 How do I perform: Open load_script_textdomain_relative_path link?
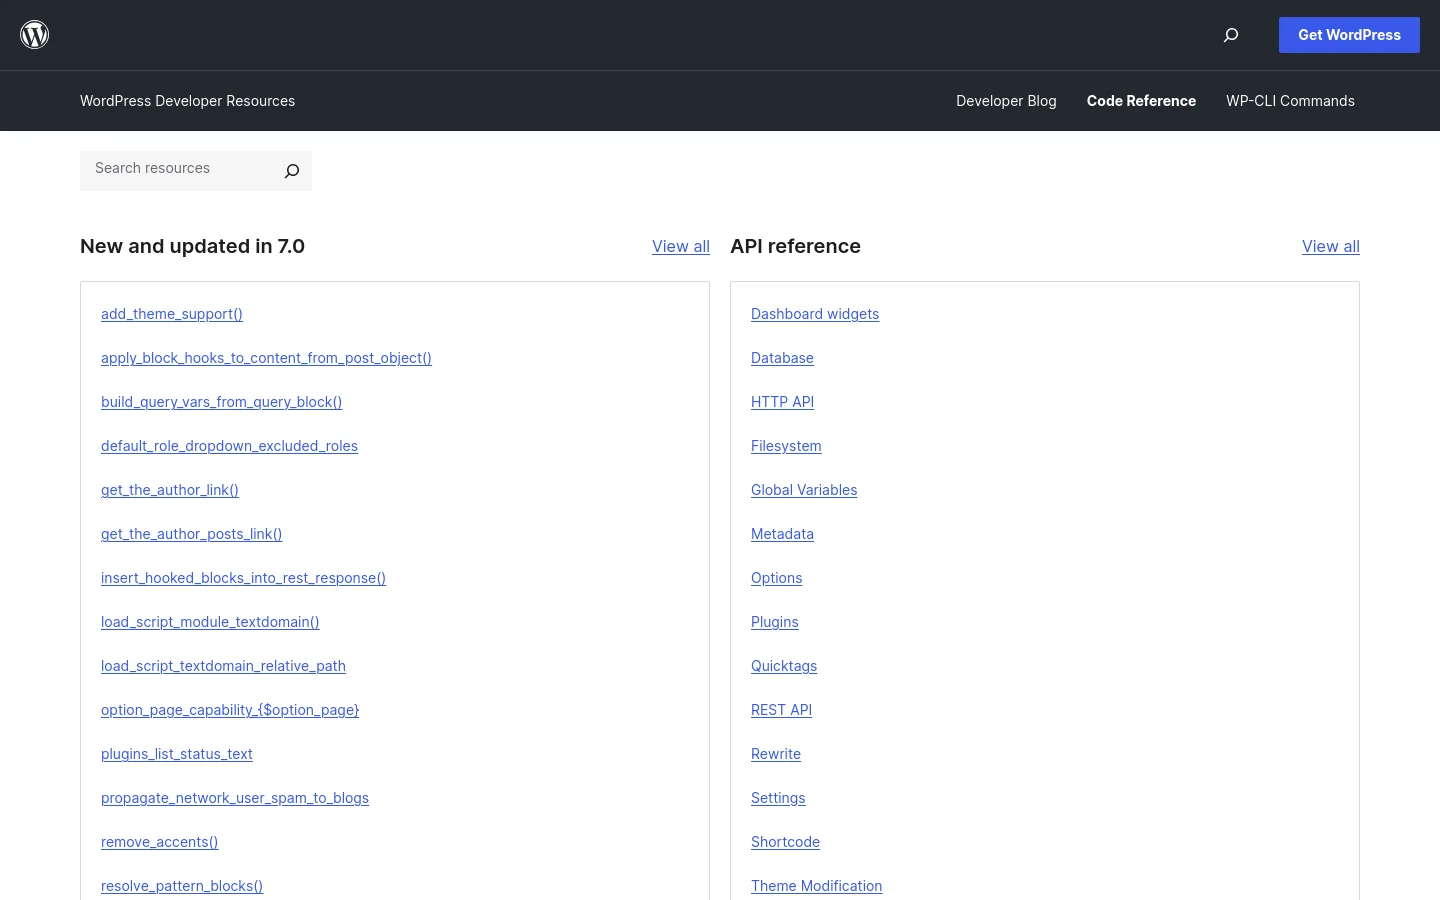[223, 666]
